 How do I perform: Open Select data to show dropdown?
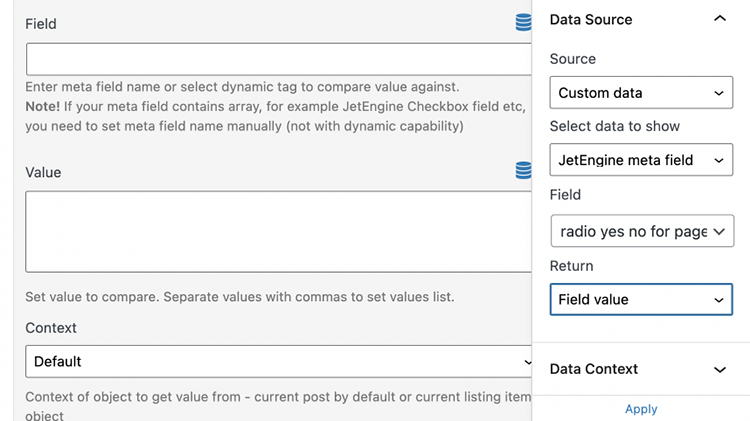[x=641, y=160]
